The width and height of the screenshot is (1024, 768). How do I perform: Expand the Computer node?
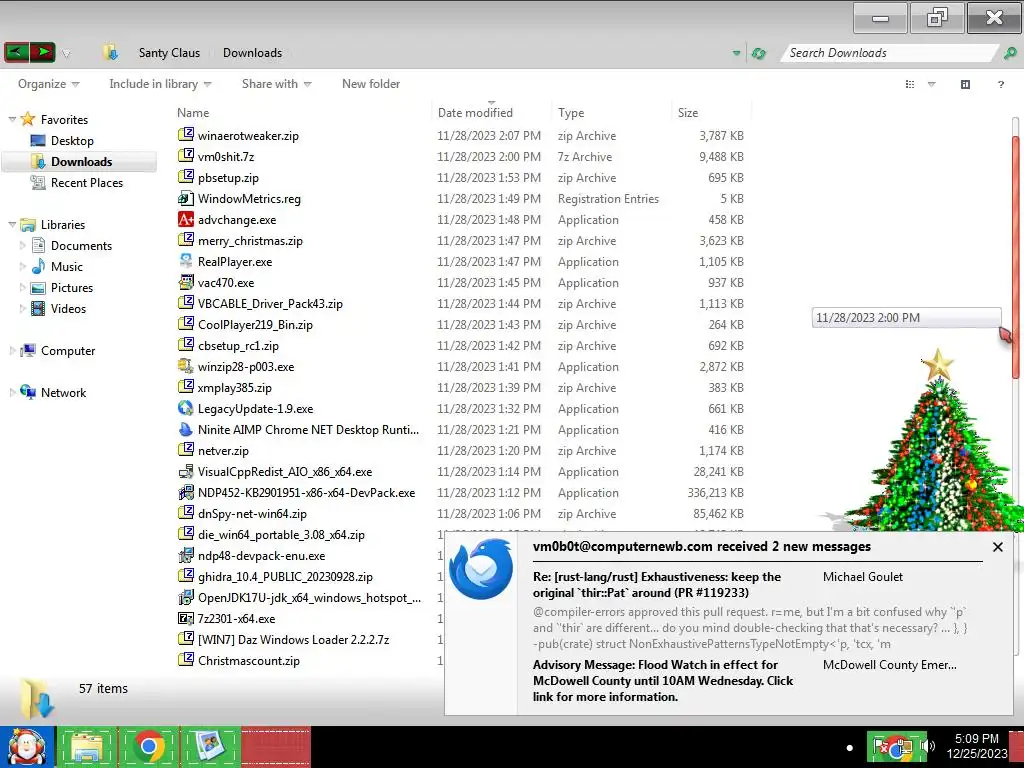(x=12, y=351)
